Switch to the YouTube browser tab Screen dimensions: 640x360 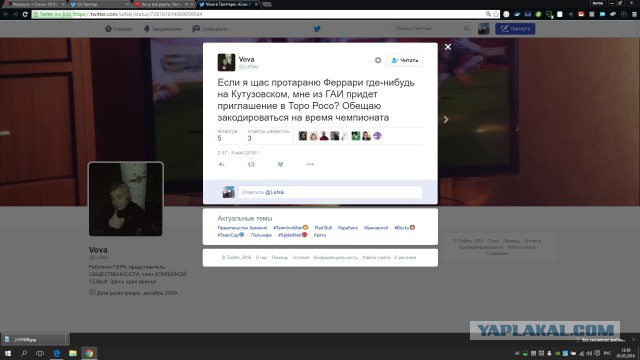click(x=163, y=4)
